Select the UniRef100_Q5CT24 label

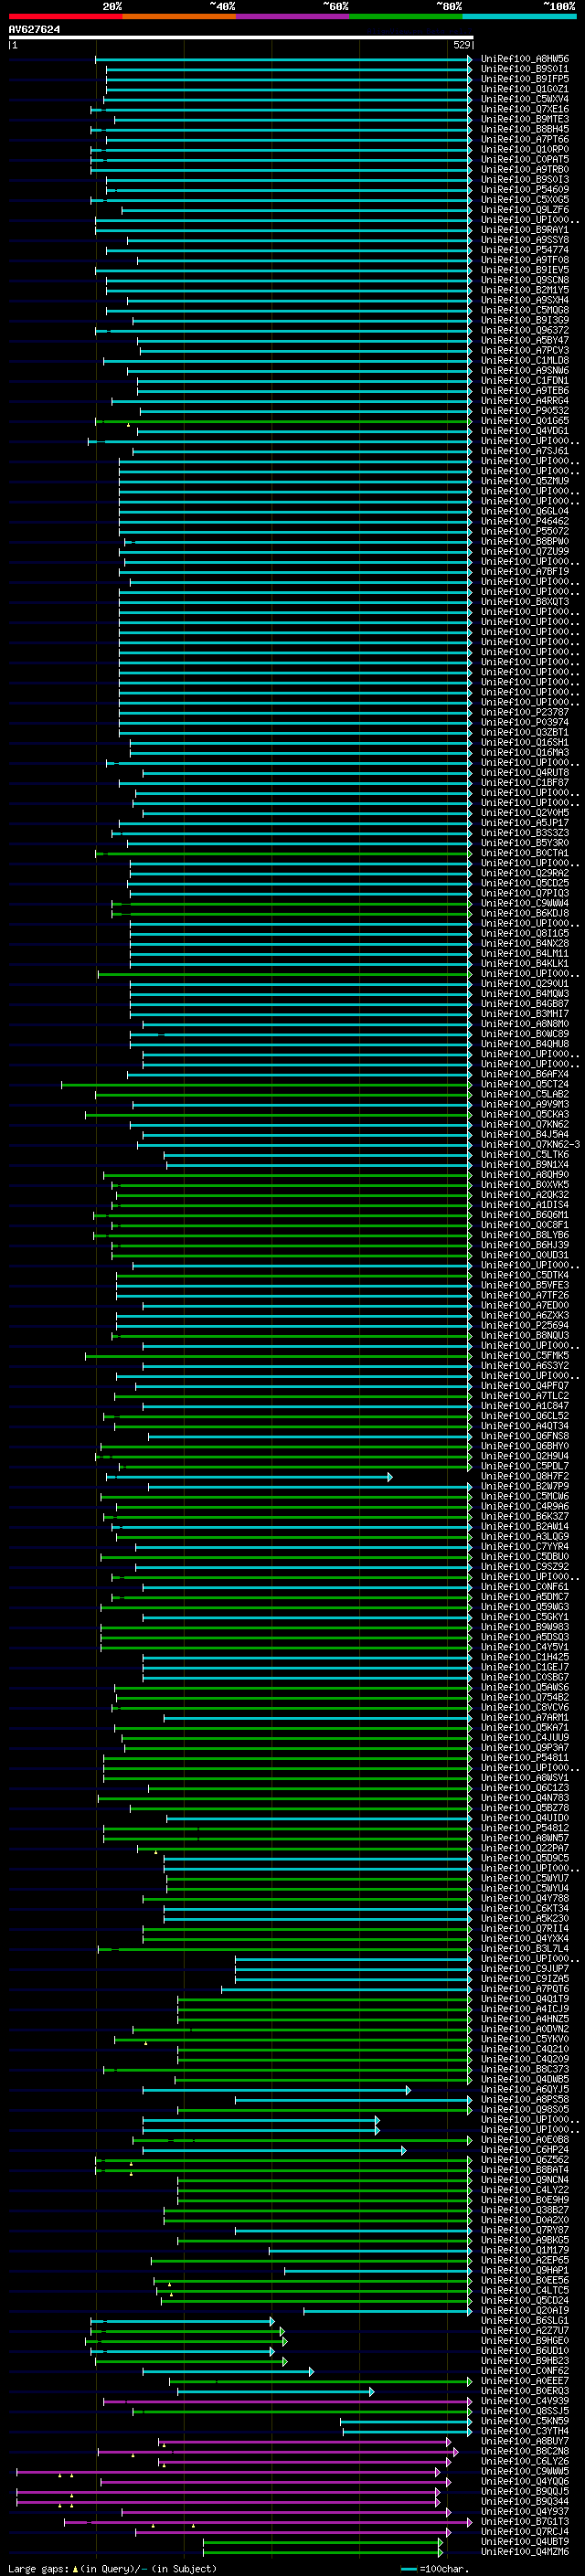pyautogui.click(x=525, y=1084)
